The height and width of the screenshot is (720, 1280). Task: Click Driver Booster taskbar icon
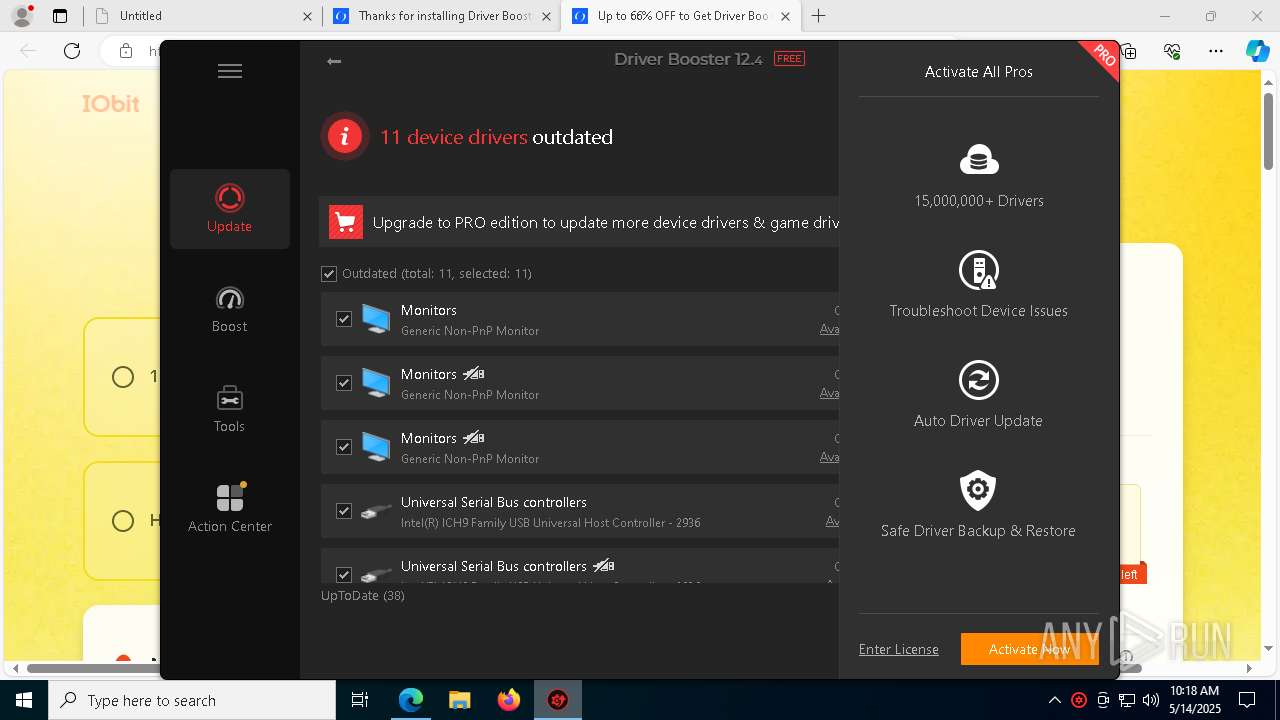558,701
